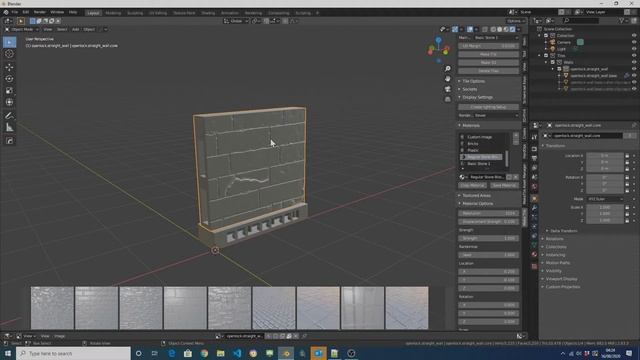
Task: Open the rotation Mode XYZ Euler dropdown
Action: [605, 199]
